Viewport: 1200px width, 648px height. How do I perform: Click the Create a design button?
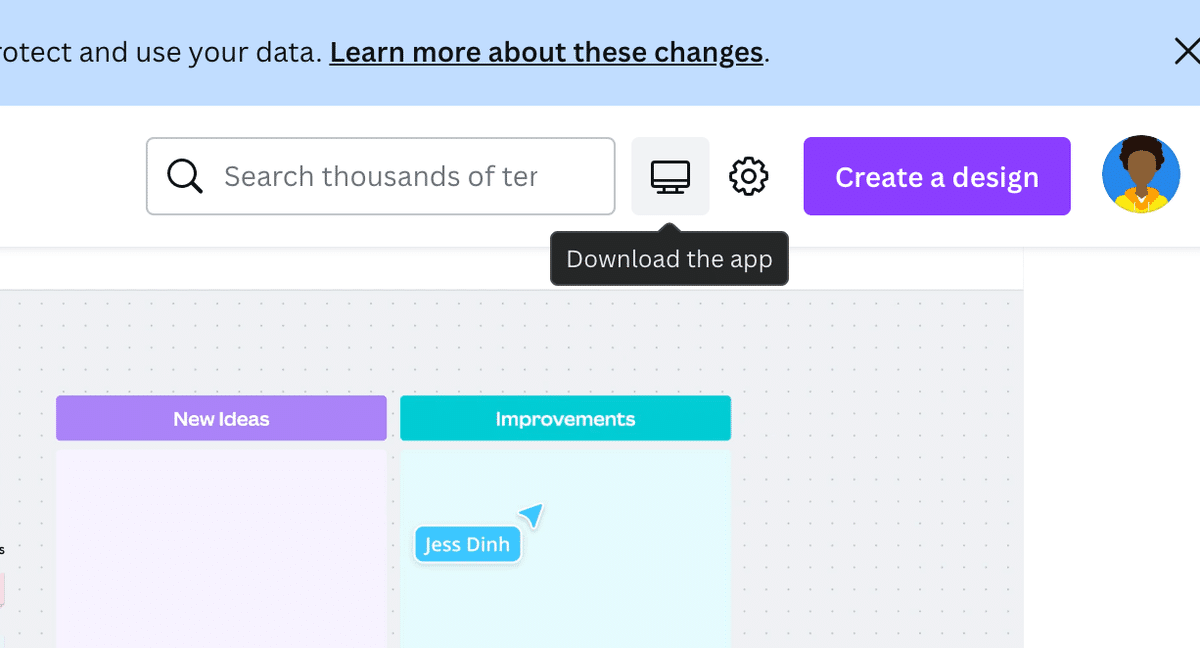coord(937,177)
